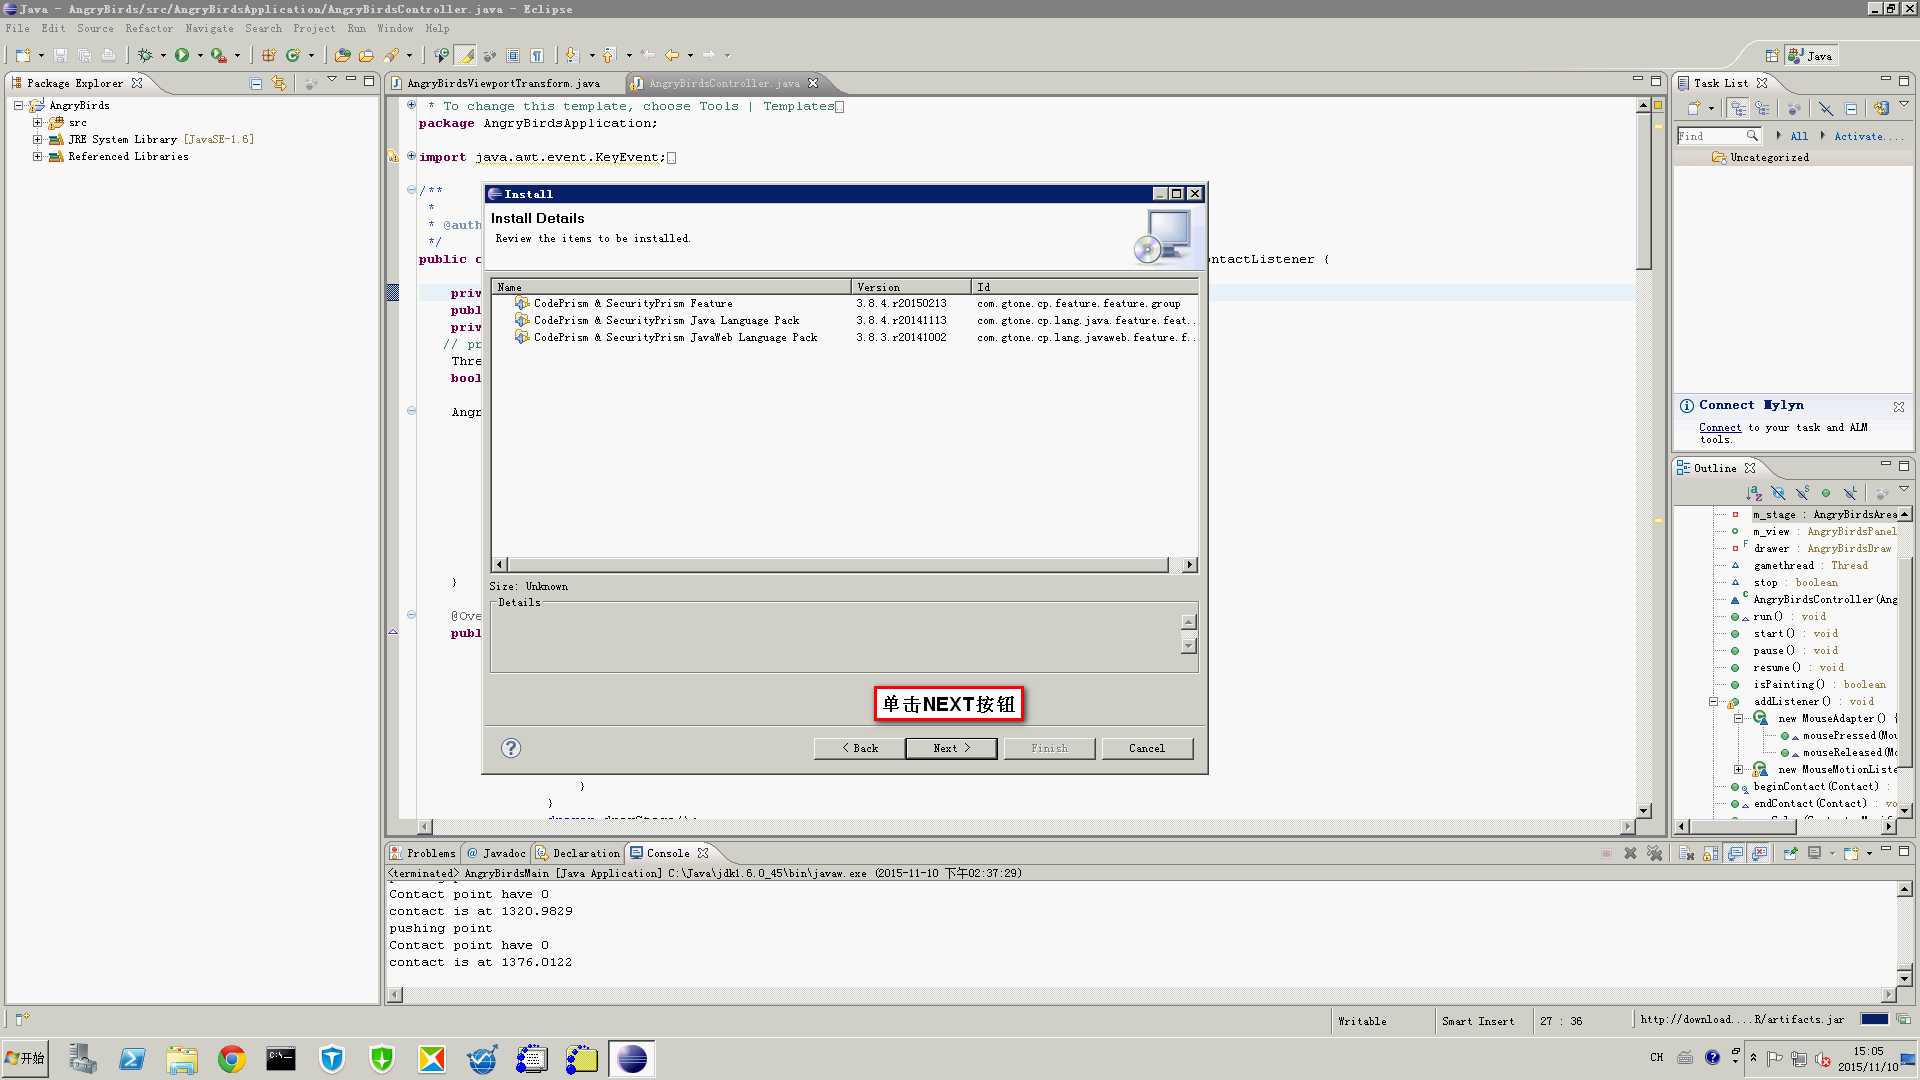The width and height of the screenshot is (1920, 1080).
Task: Expand JRE System Library node
Action: (x=38, y=139)
